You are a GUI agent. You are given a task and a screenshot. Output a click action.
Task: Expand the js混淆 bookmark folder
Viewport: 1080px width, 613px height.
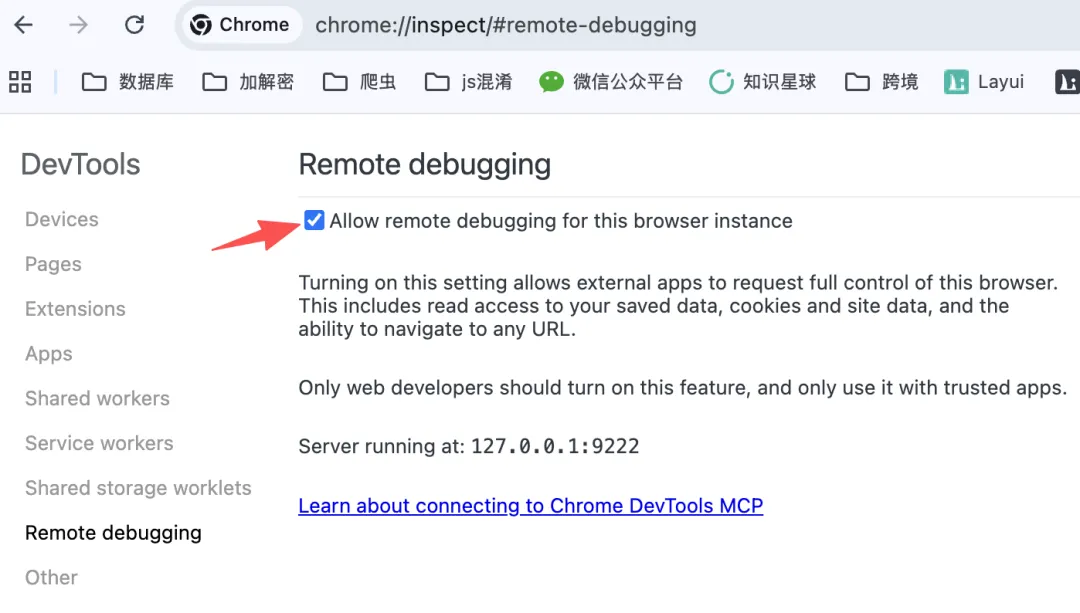point(469,82)
